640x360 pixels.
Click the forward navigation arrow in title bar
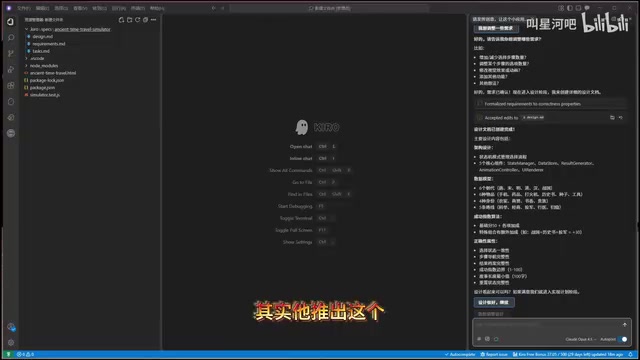click(x=222, y=8)
